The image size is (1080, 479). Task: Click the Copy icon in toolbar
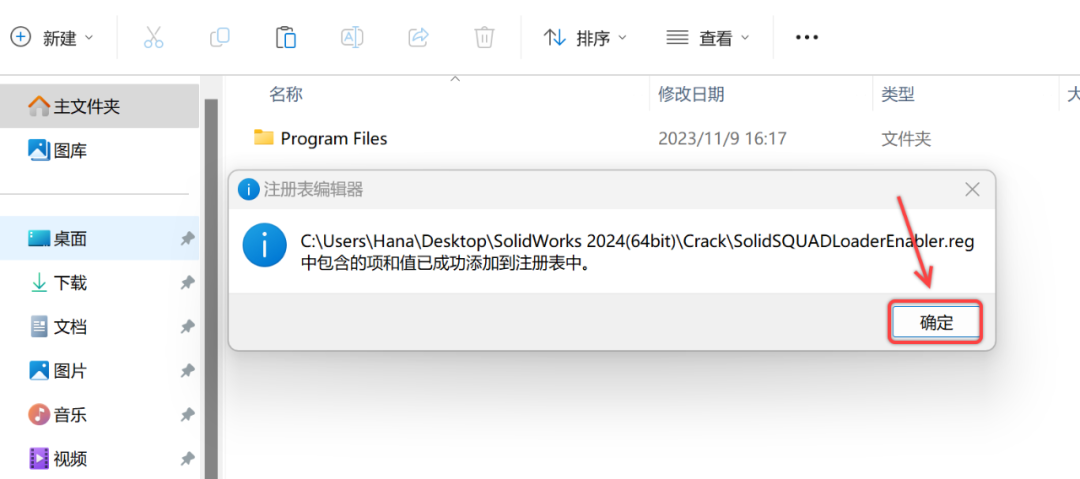click(219, 38)
